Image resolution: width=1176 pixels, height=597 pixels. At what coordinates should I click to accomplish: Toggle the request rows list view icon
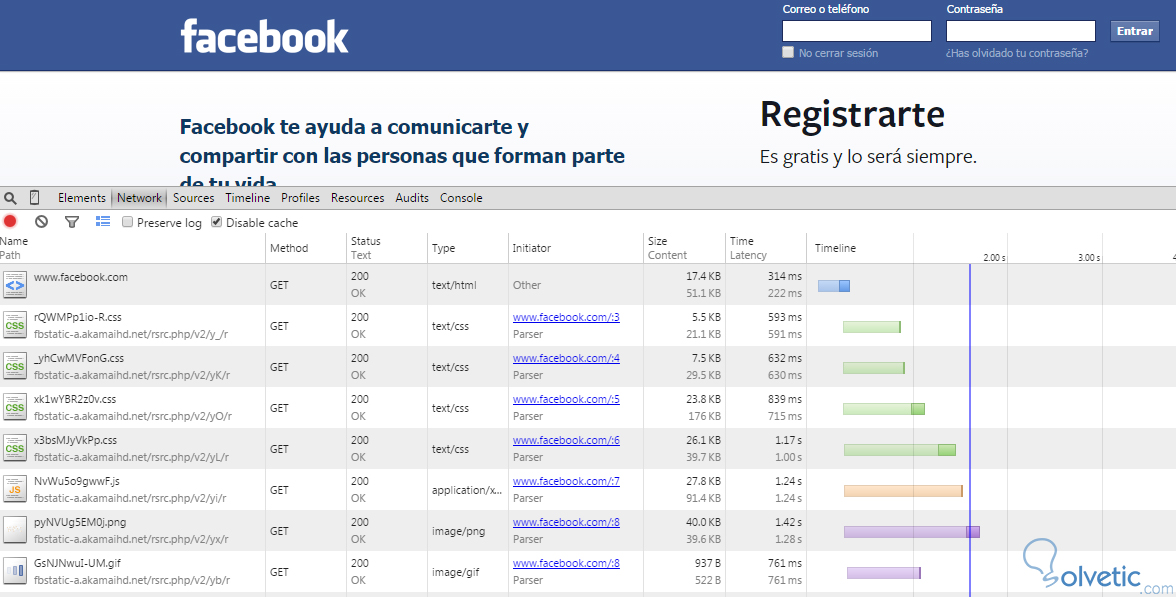click(x=103, y=221)
